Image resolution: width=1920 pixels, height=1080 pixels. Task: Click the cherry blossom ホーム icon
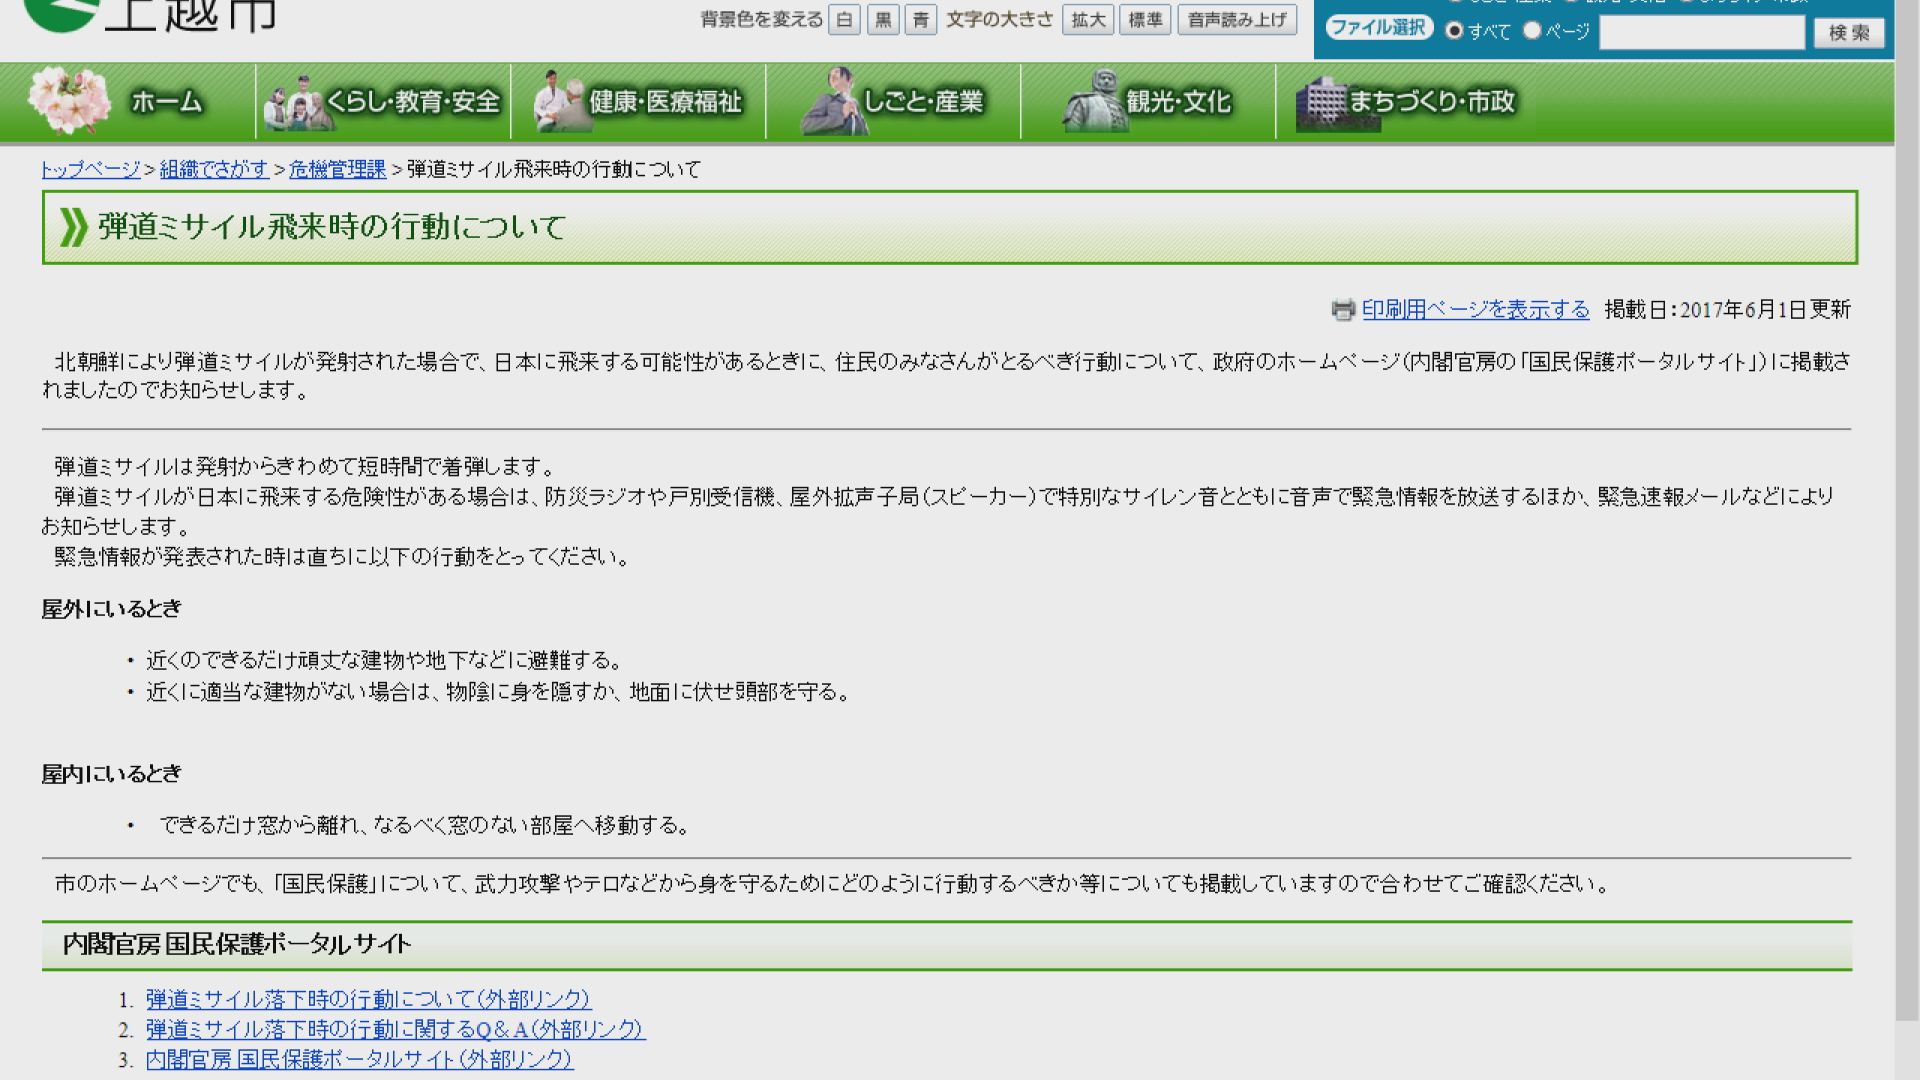pyautogui.click(x=68, y=101)
